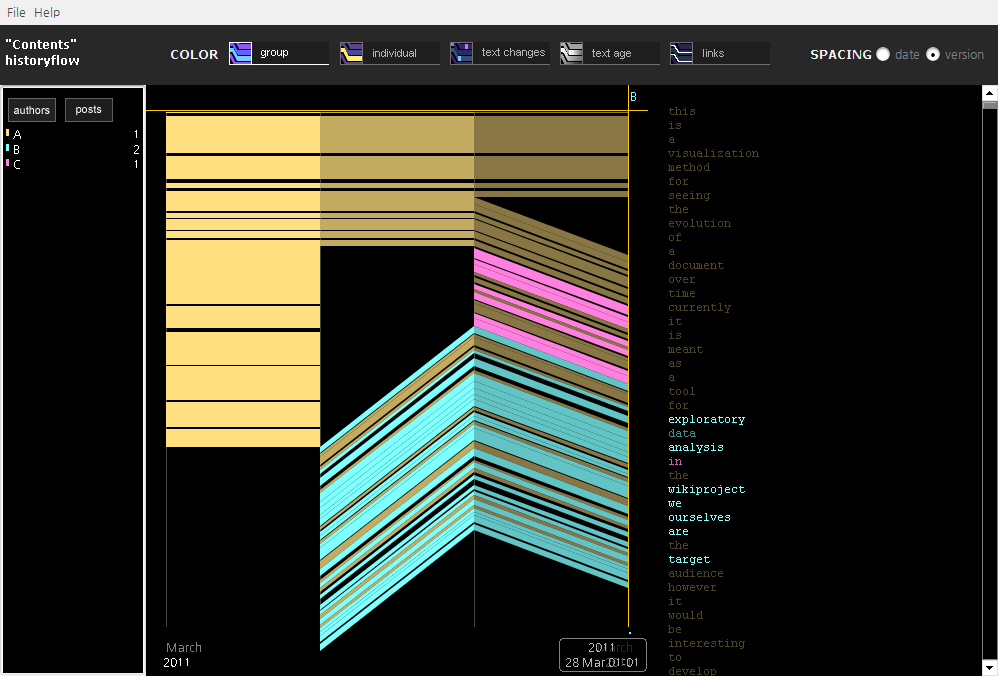Switch to the posts view
The height and width of the screenshot is (676, 998).
pyautogui.click(x=89, y=110)
